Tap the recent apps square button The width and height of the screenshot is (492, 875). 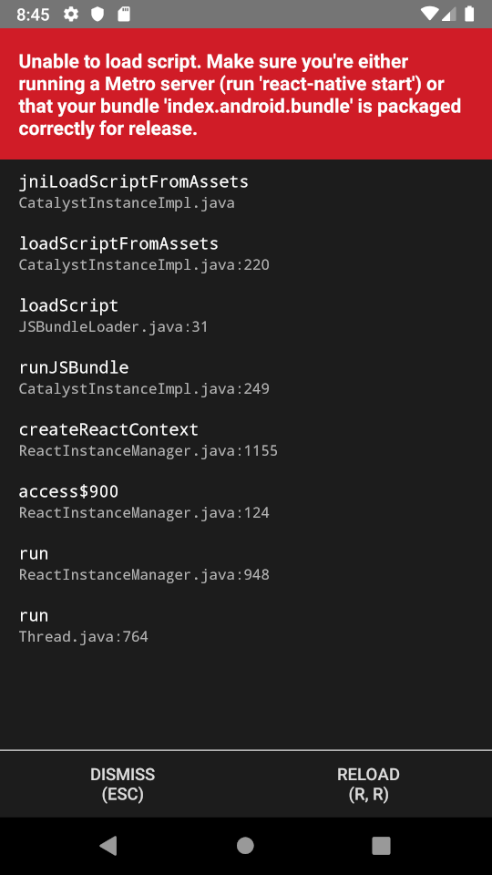click(381, 845)
